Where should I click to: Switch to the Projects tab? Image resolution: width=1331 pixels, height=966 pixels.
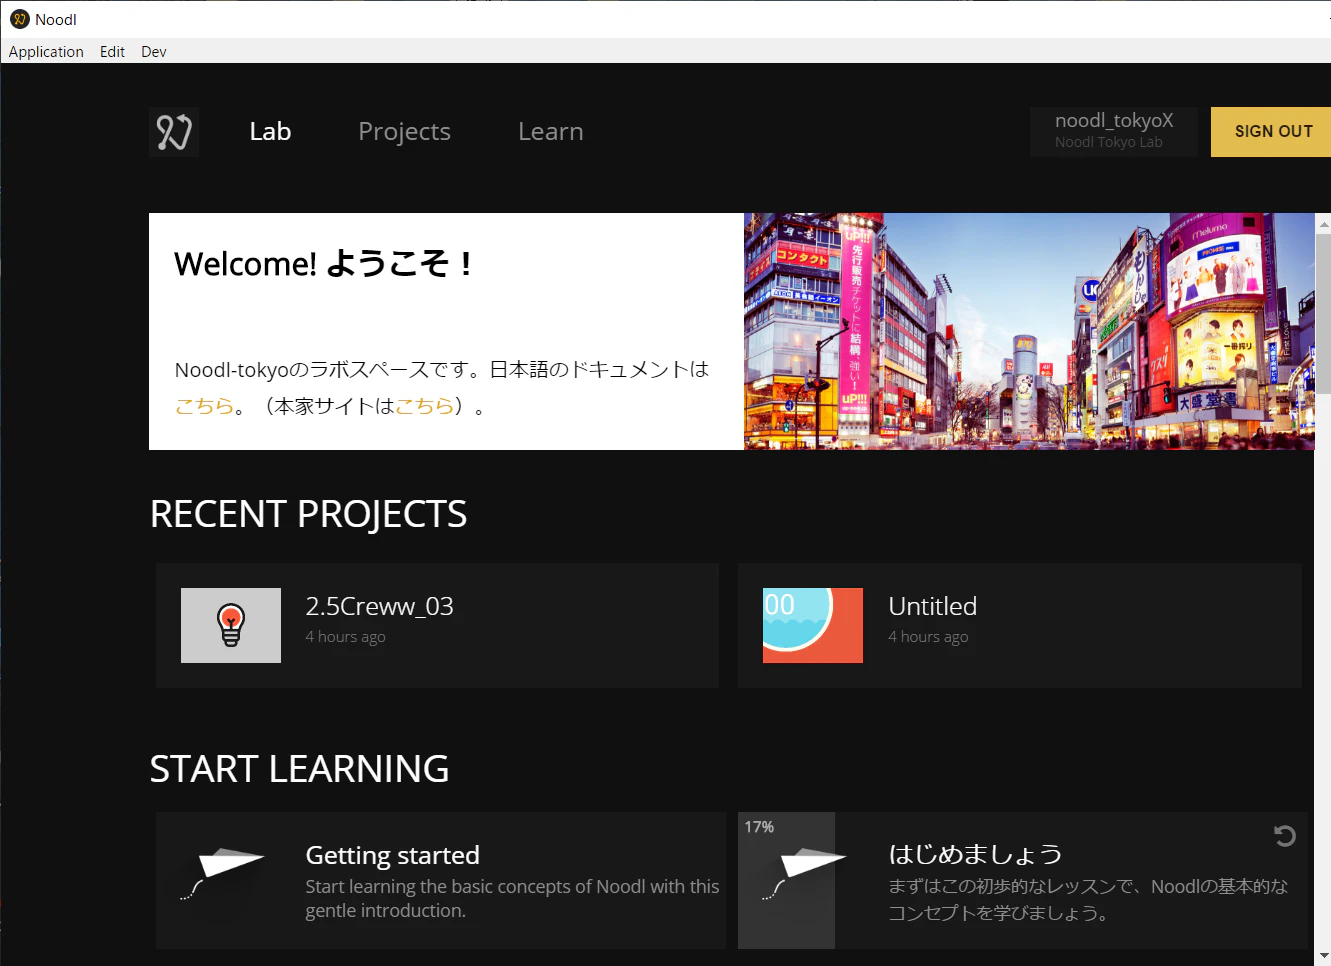pyautogui.click(x=404, y=132)
